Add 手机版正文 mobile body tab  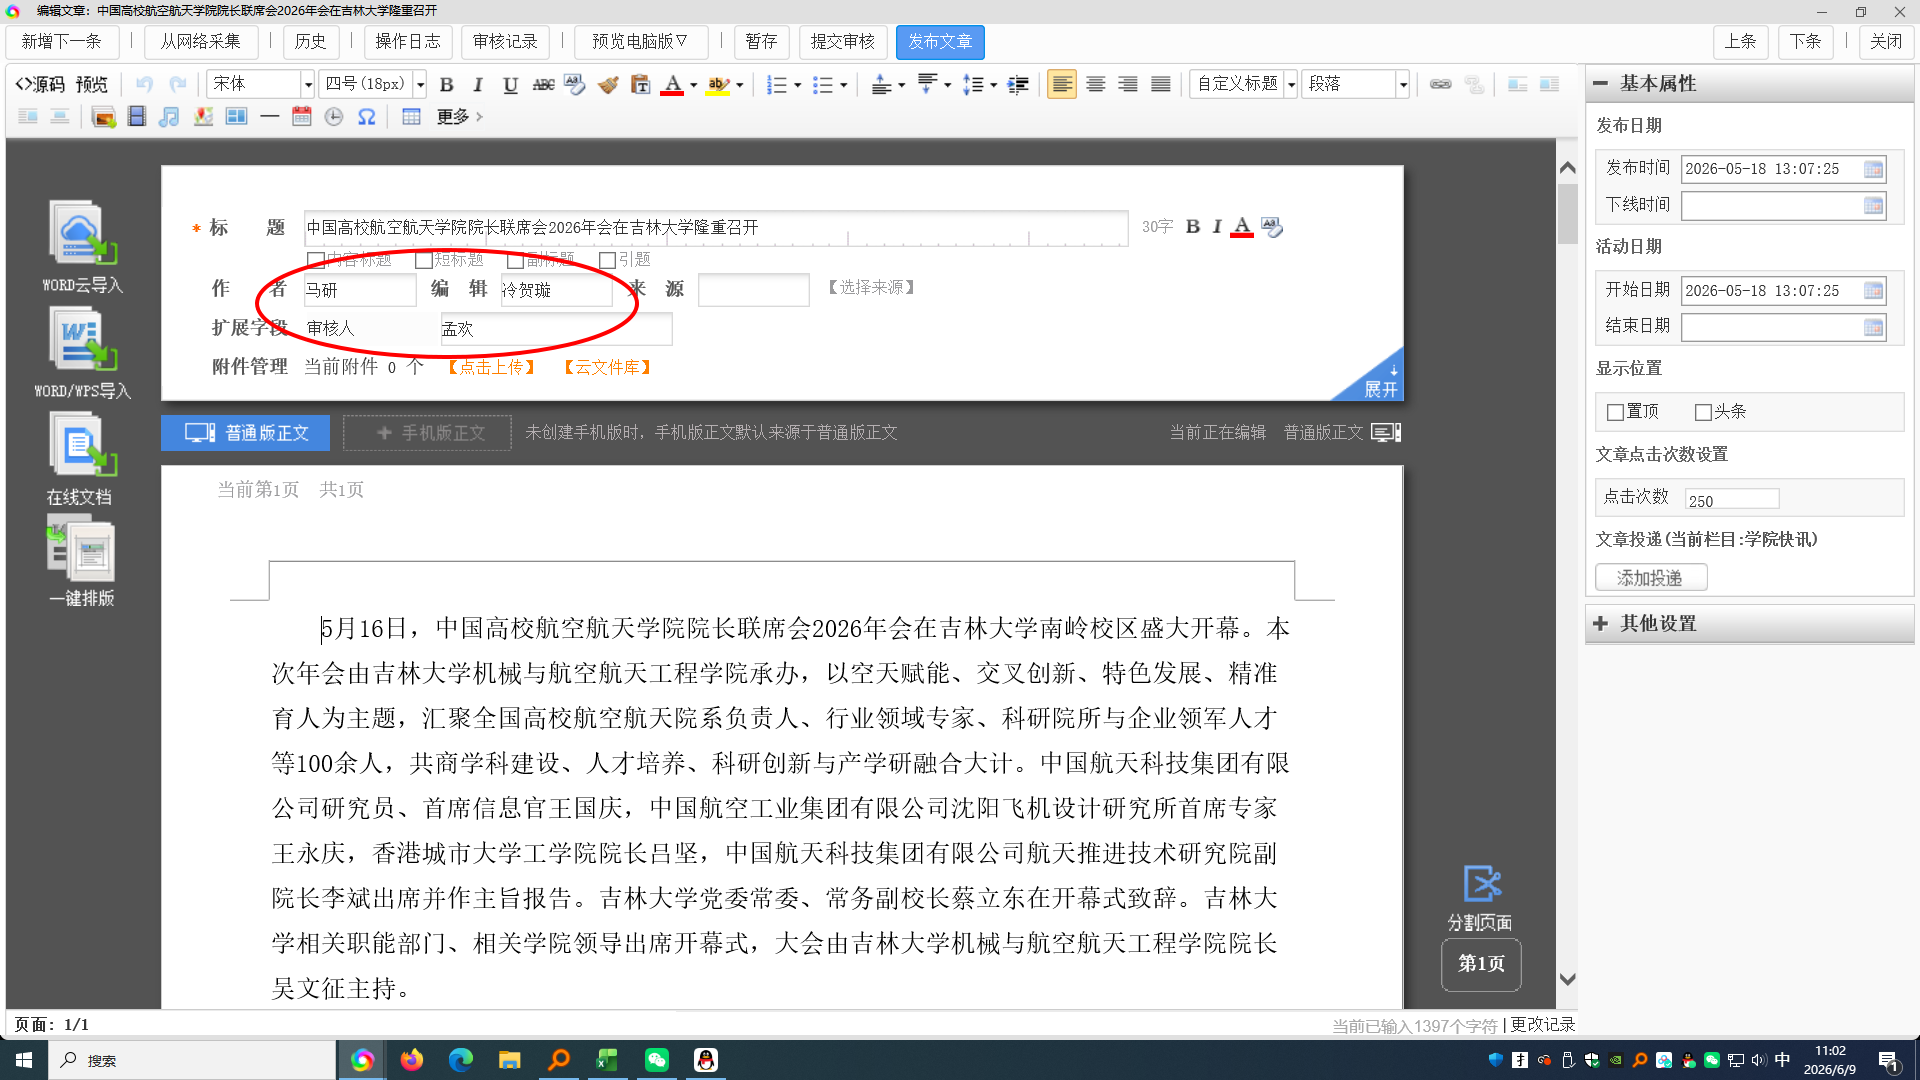430,433
